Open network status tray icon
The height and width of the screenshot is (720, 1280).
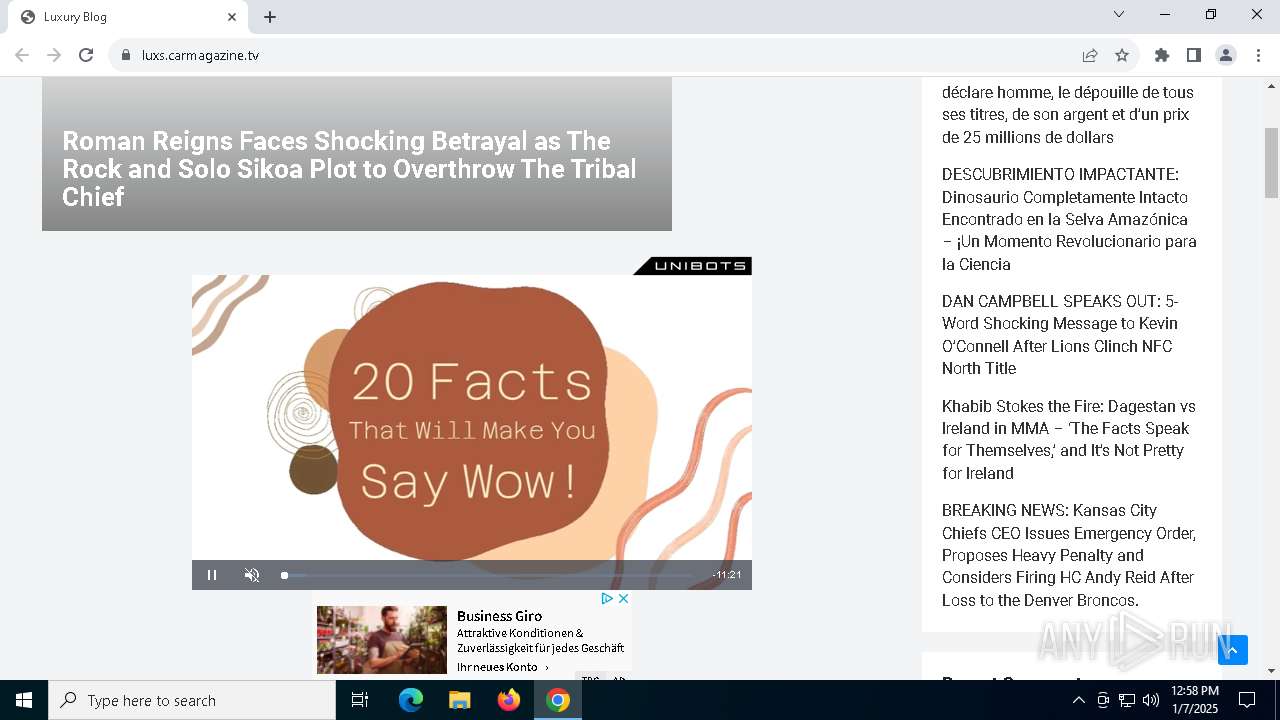point(1127,700)
